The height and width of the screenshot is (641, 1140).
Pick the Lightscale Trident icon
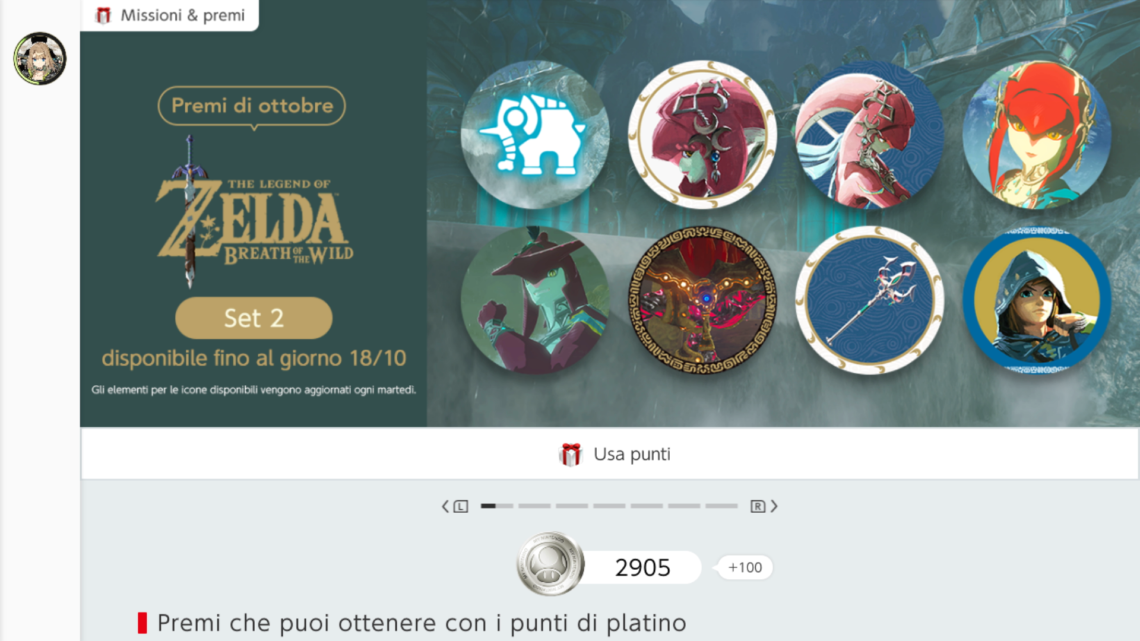point(870,300)
